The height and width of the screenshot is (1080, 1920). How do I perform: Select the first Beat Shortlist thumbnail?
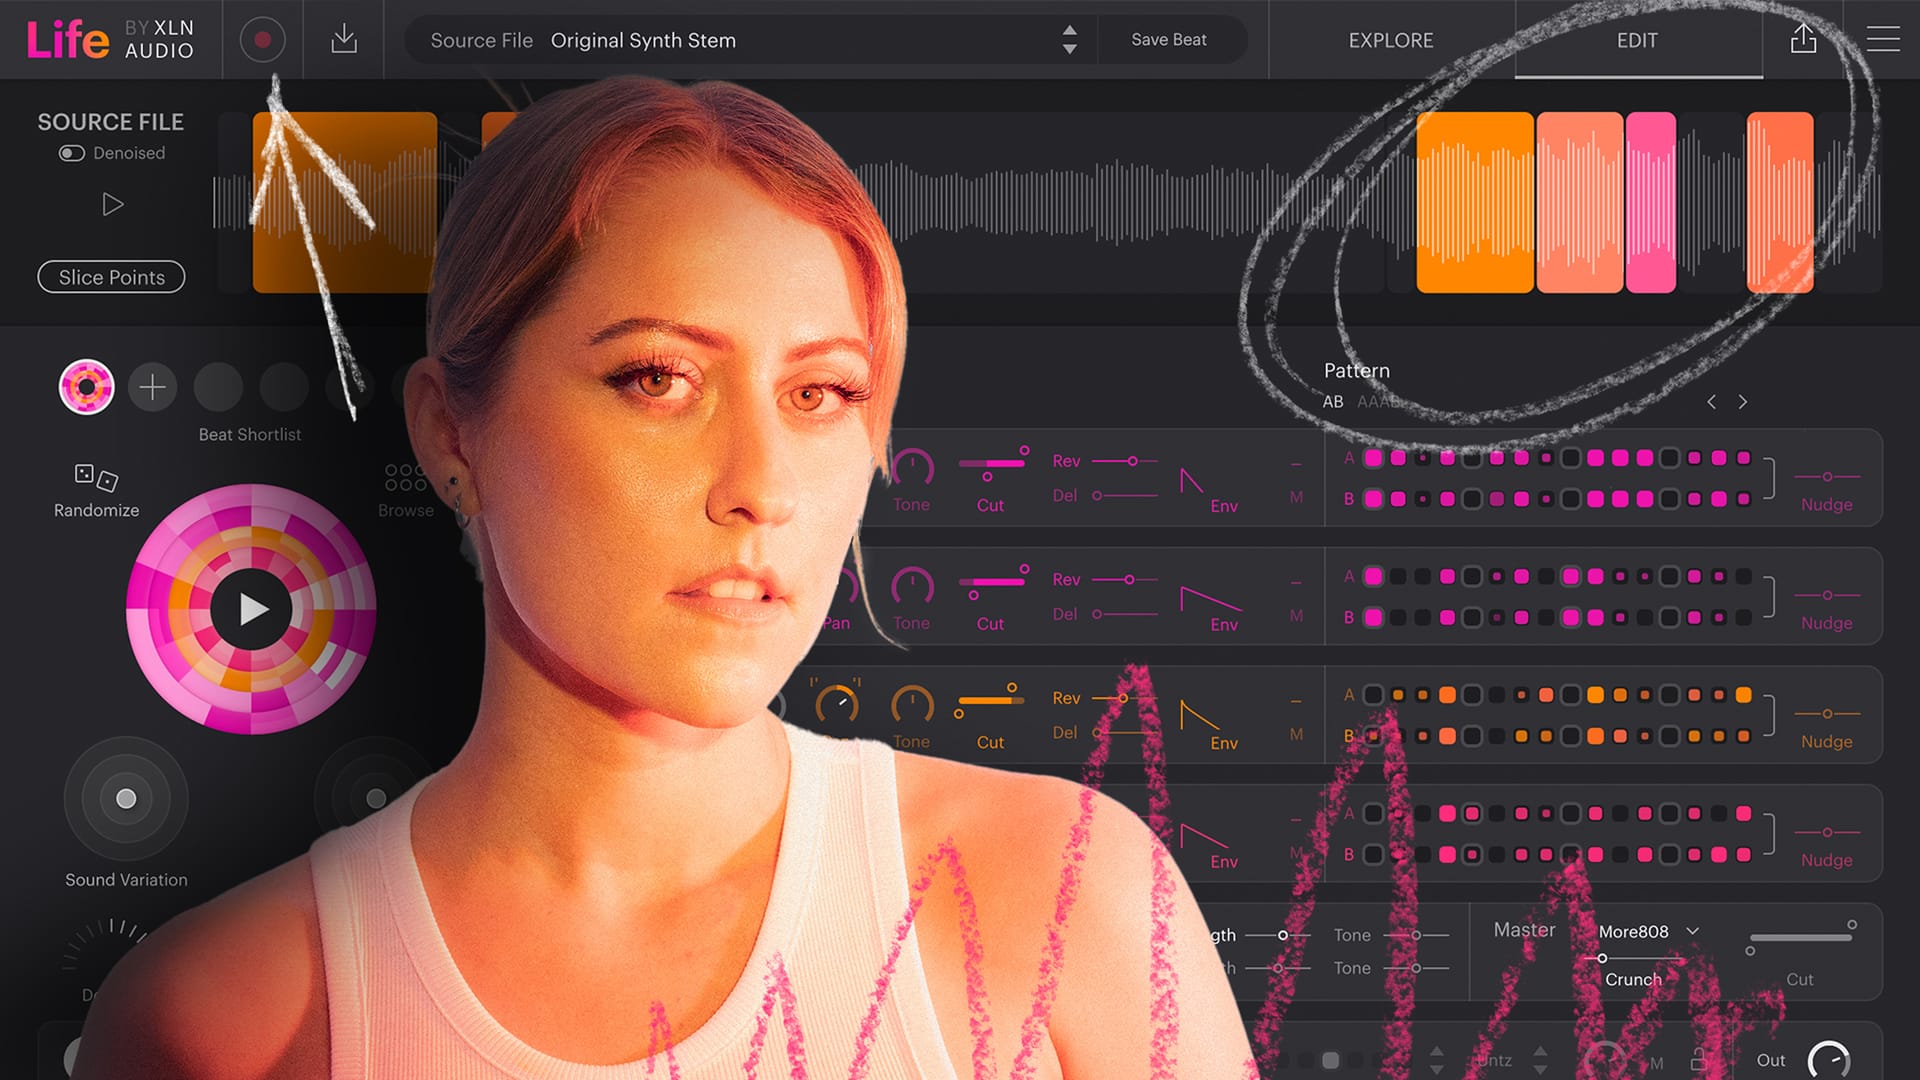tap(87, 387)
